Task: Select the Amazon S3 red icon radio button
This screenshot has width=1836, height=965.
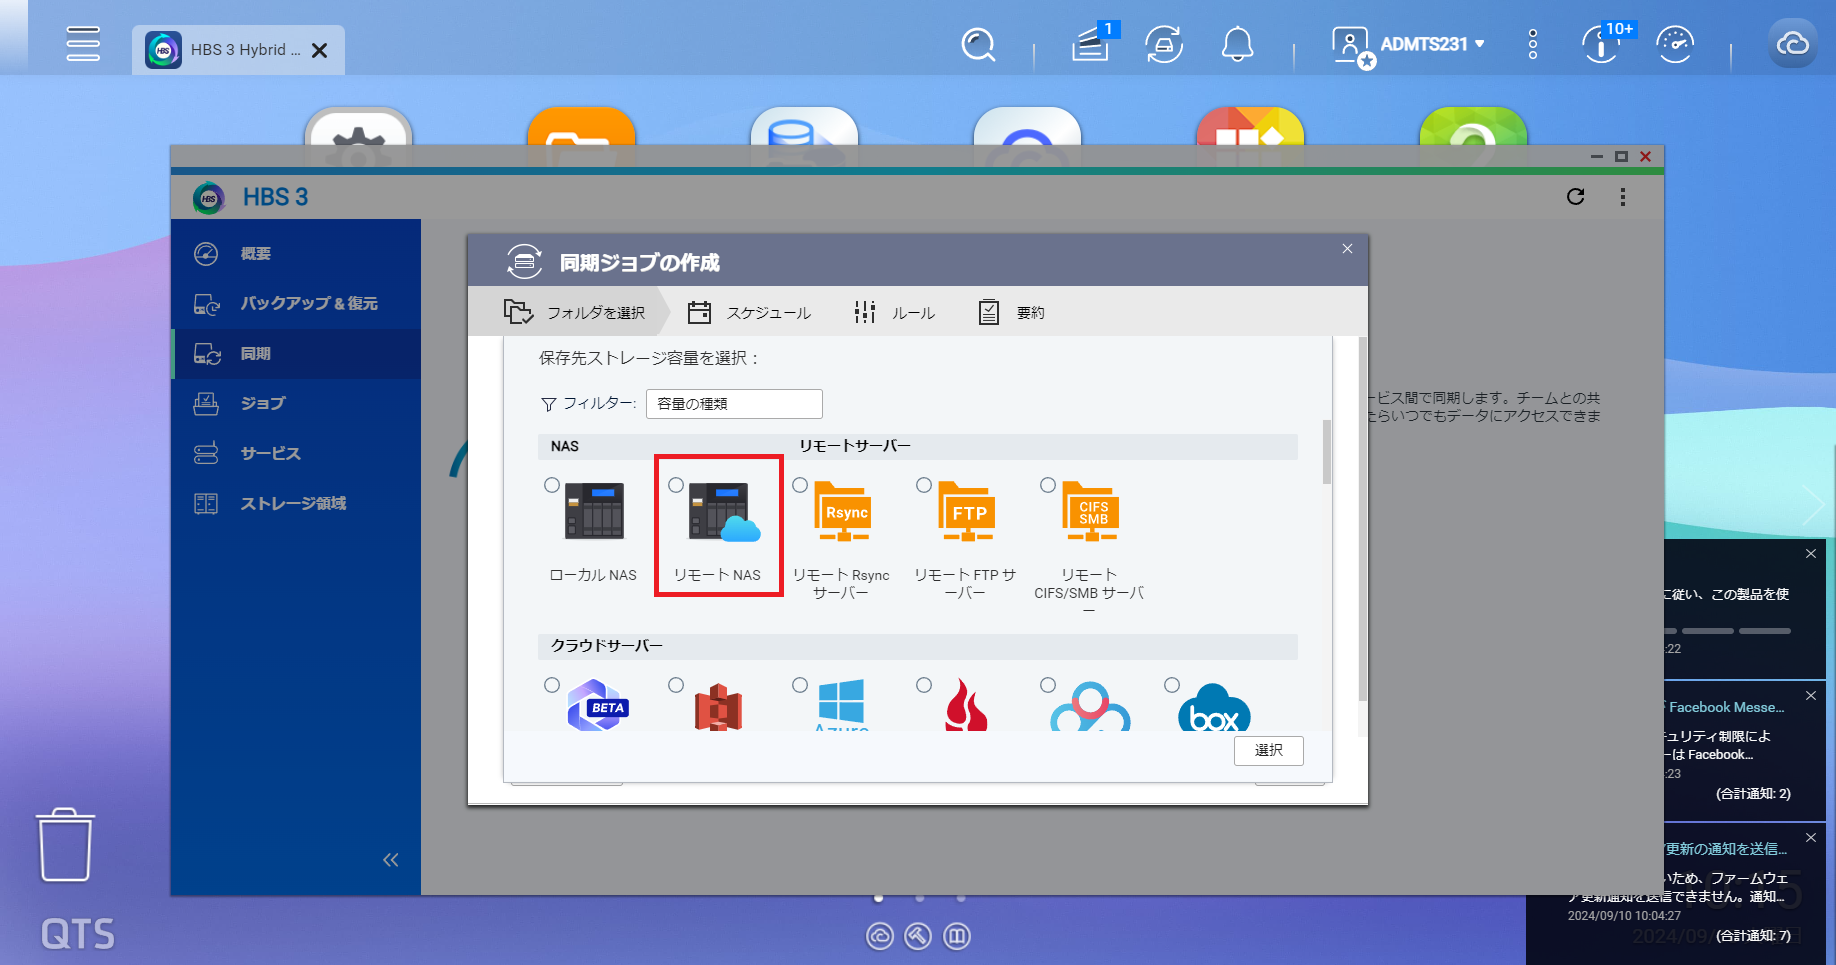Action: [676, 685]
